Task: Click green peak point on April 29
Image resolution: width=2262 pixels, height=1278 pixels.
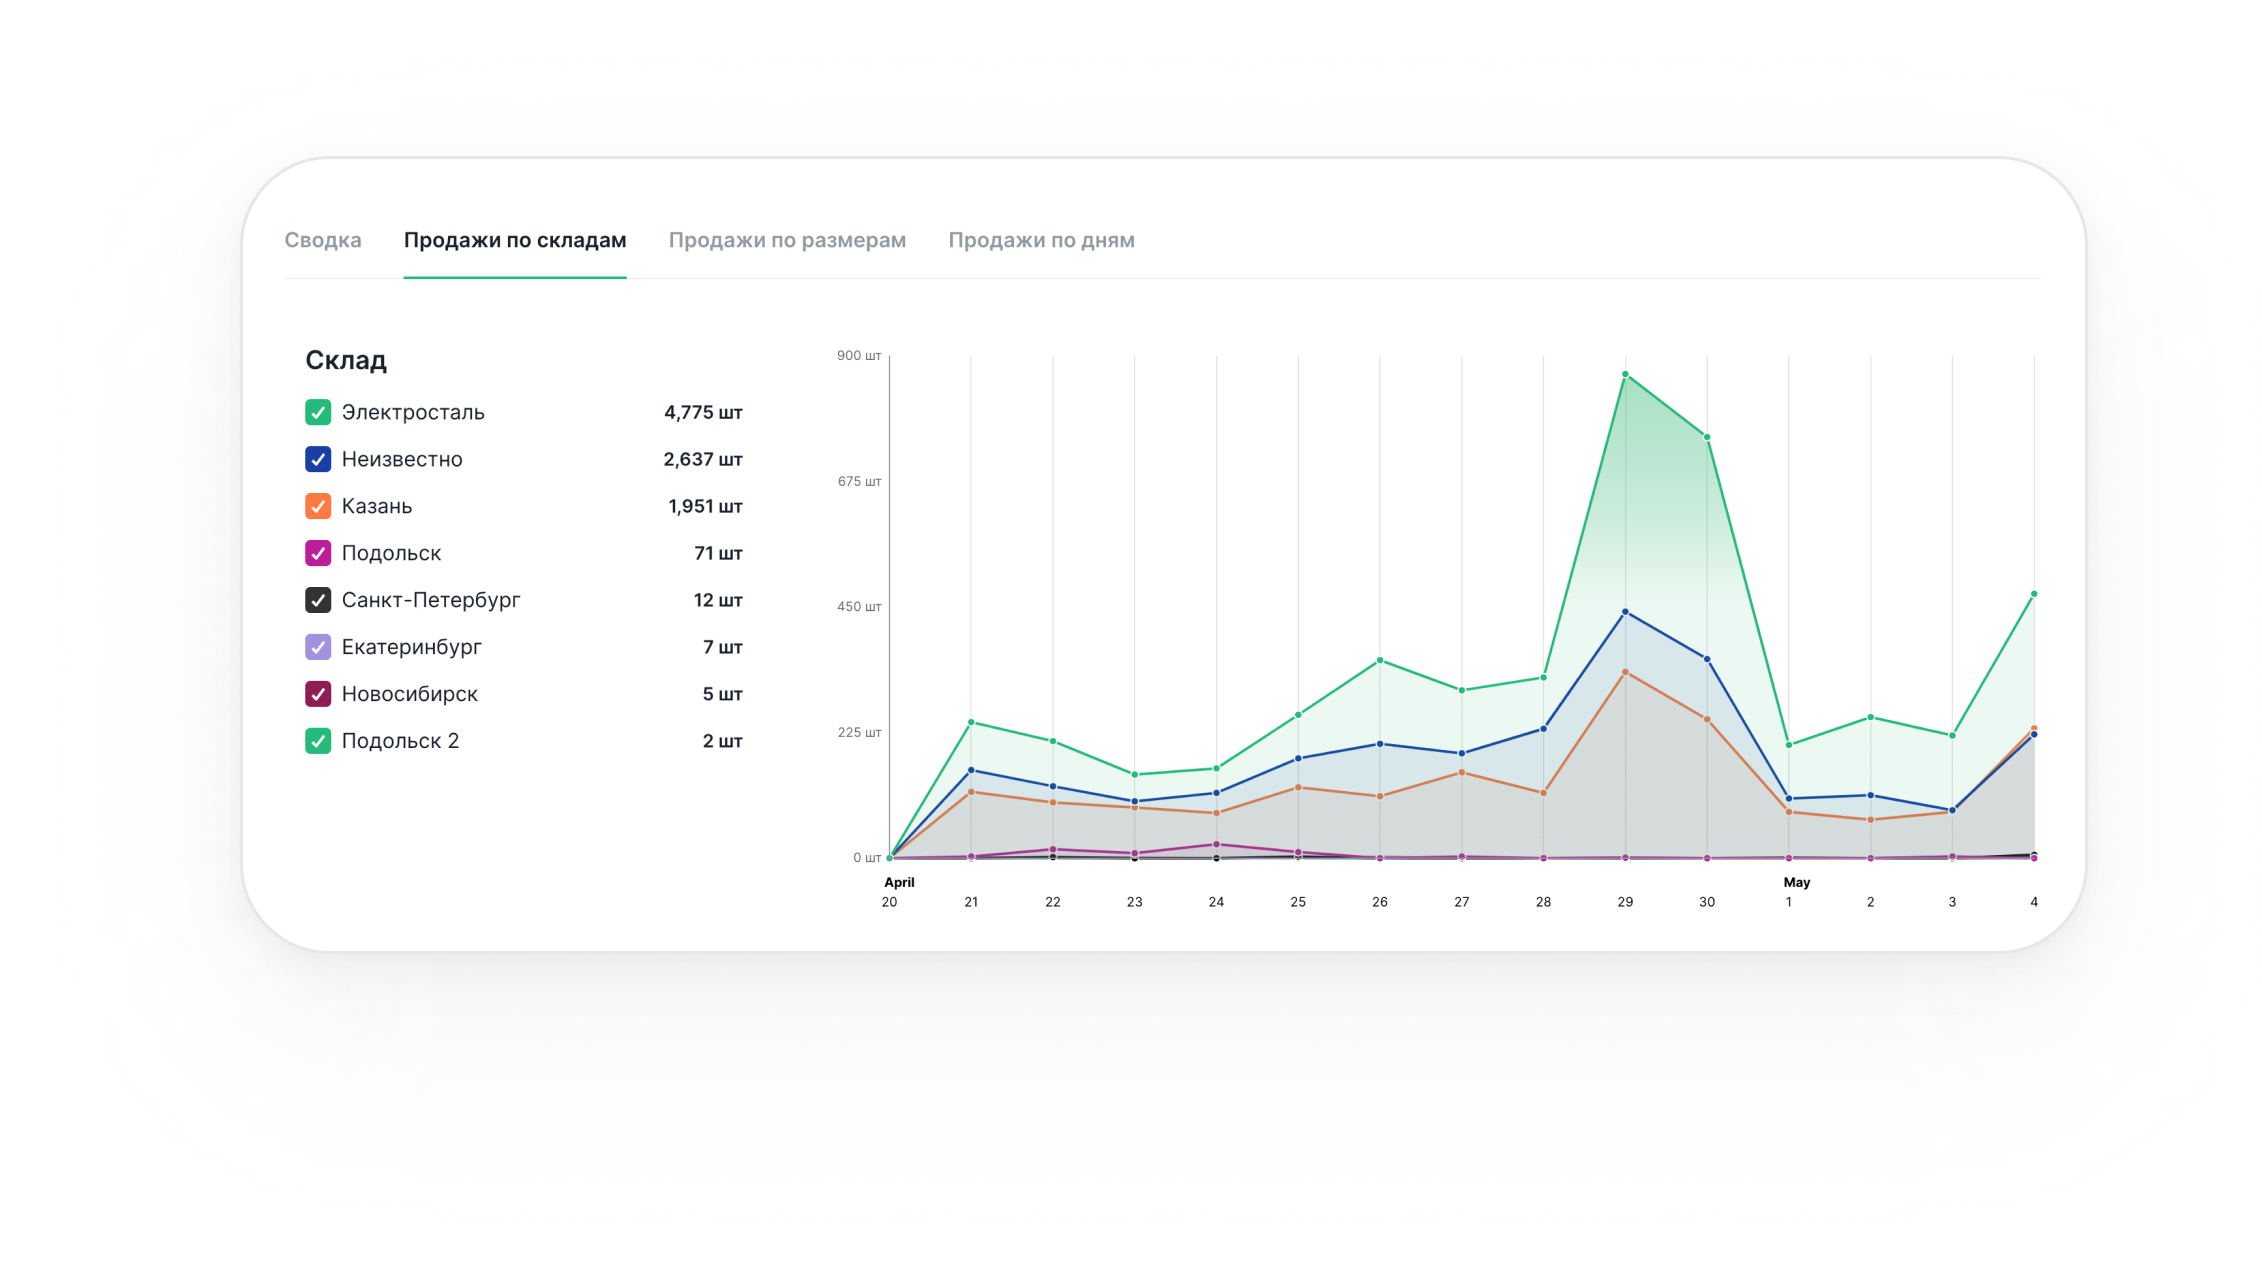Action: pyautogui.click(x=1625, y=375)
